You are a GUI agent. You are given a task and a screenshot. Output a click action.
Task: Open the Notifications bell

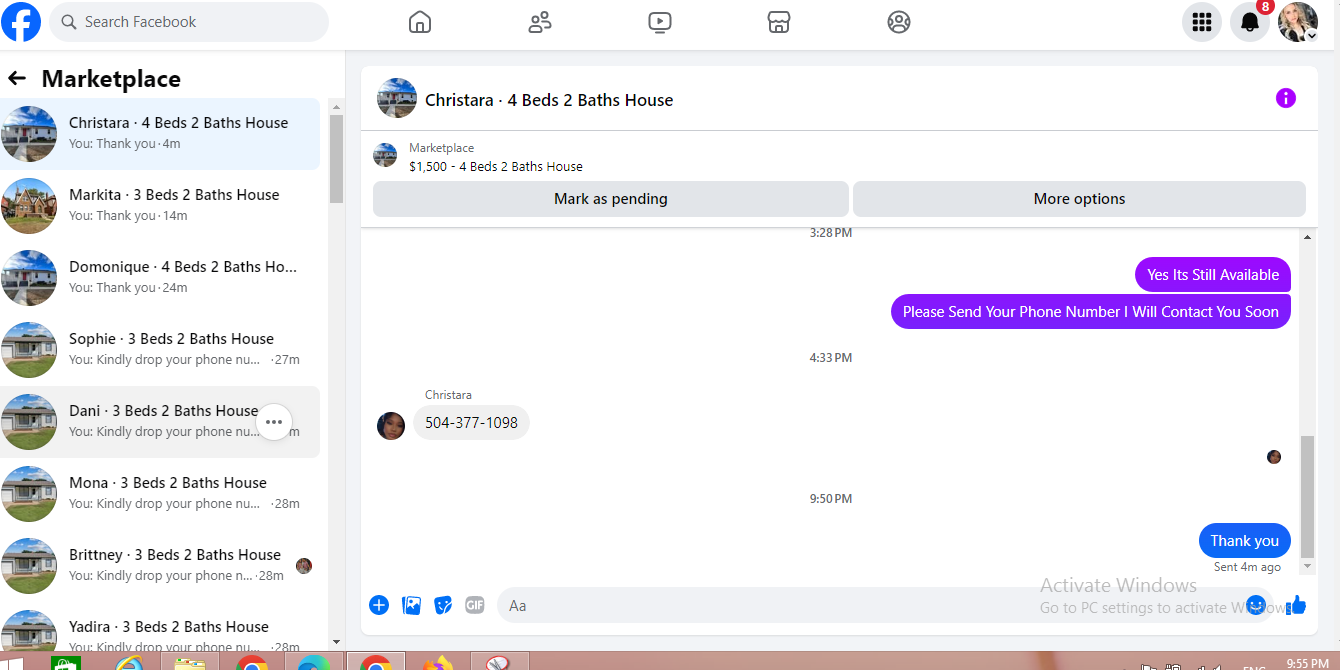[1250, 22]
